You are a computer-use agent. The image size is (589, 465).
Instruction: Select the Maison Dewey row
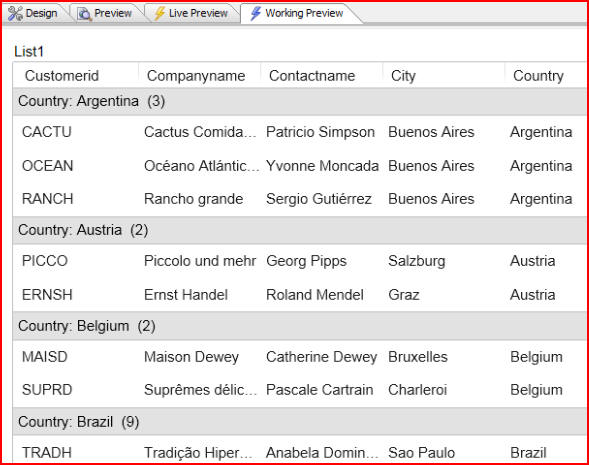point(299,357)
